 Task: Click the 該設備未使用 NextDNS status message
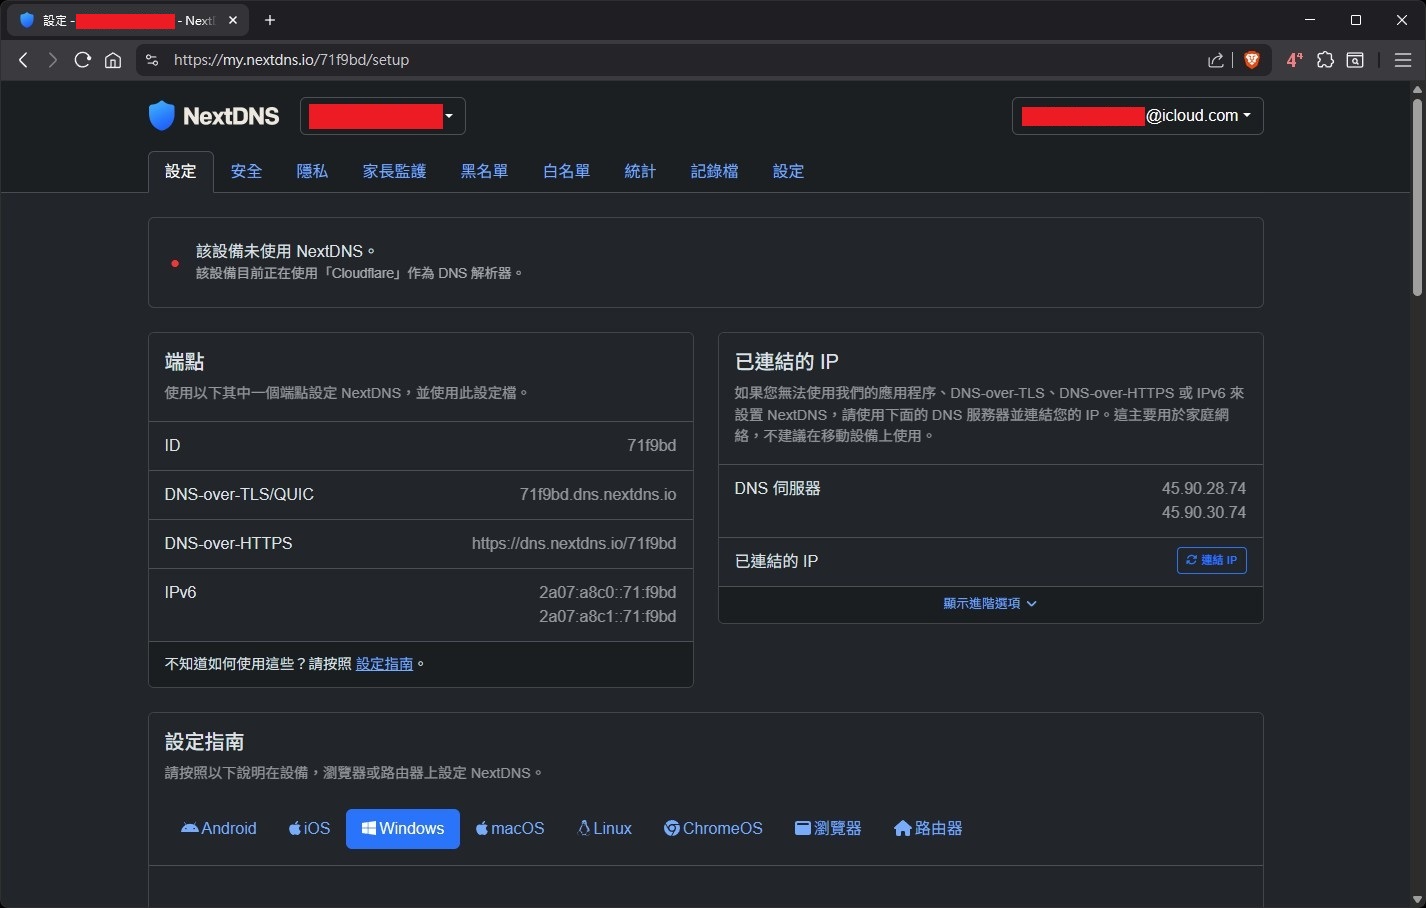[x=285, y=251]
